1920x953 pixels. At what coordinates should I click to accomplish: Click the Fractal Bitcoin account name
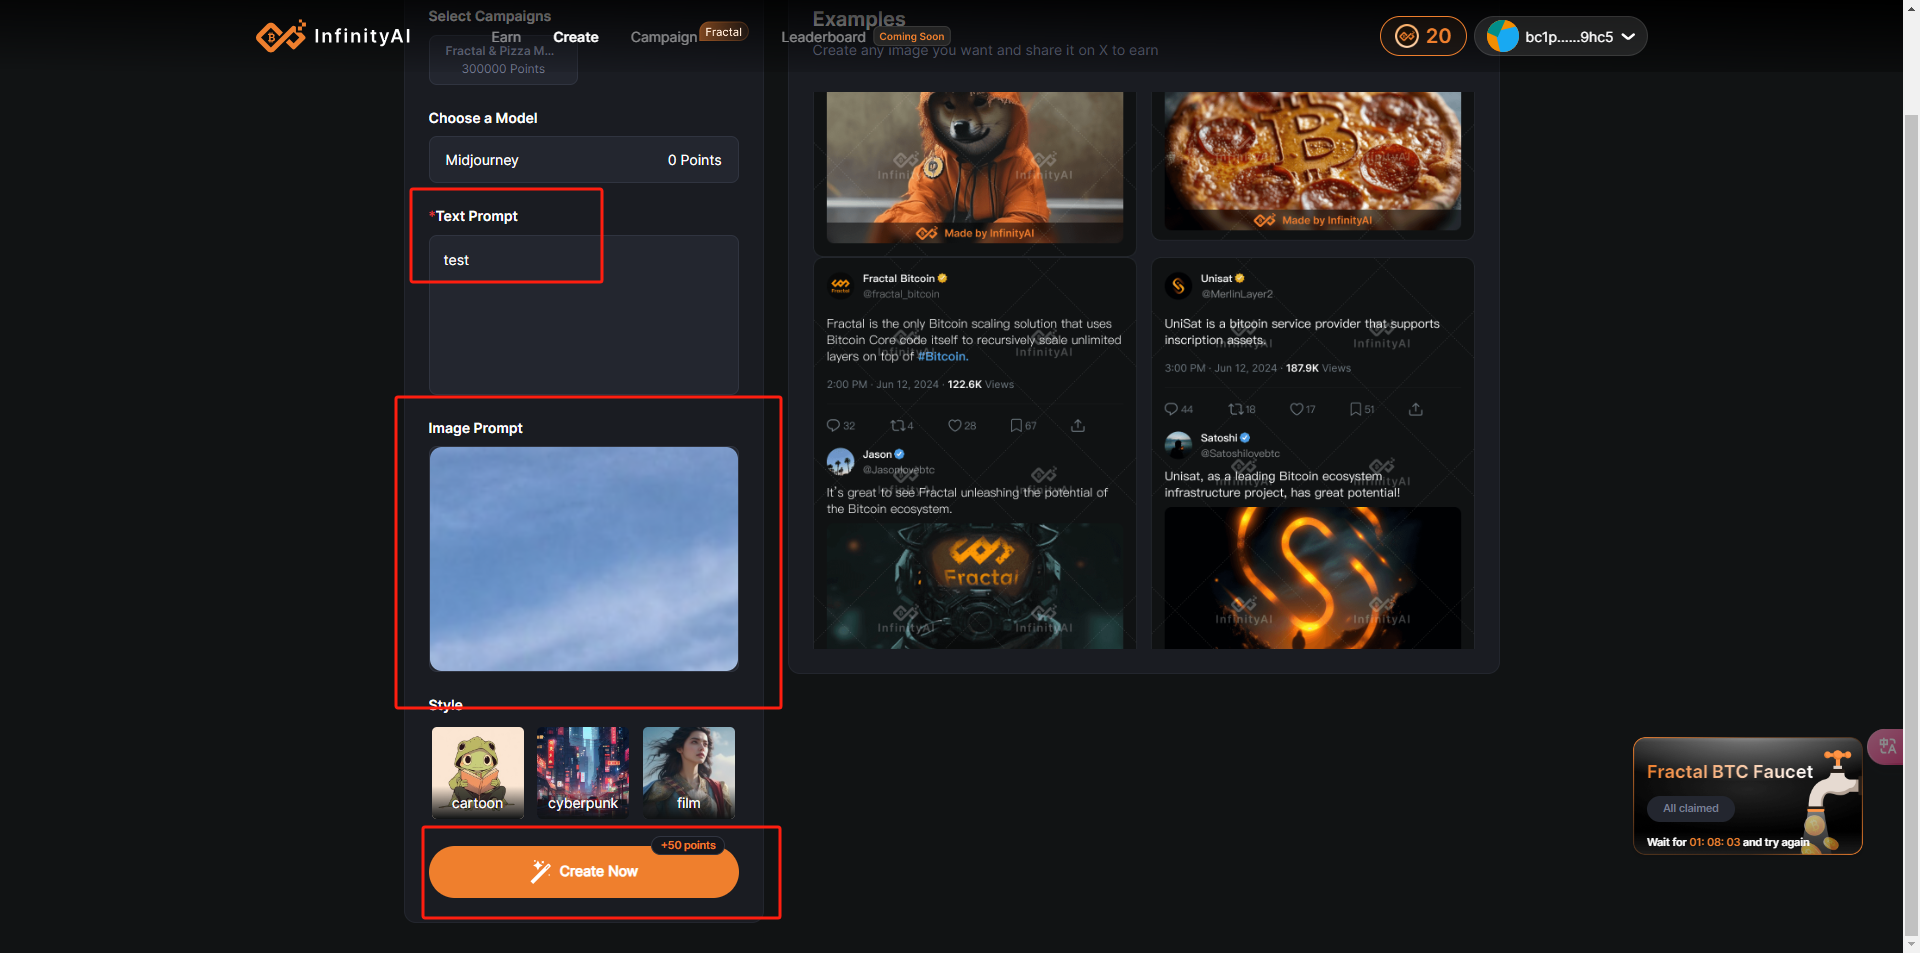point(898,279)
